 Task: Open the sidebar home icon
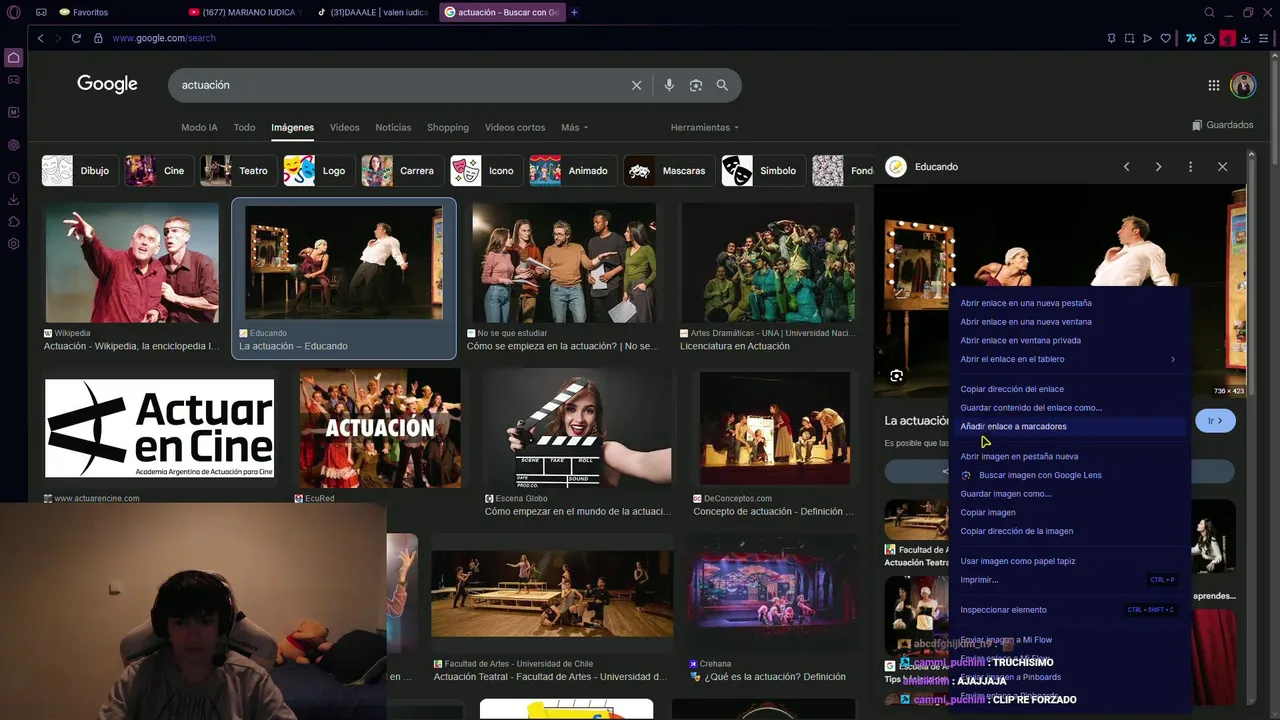pos(14,58)
